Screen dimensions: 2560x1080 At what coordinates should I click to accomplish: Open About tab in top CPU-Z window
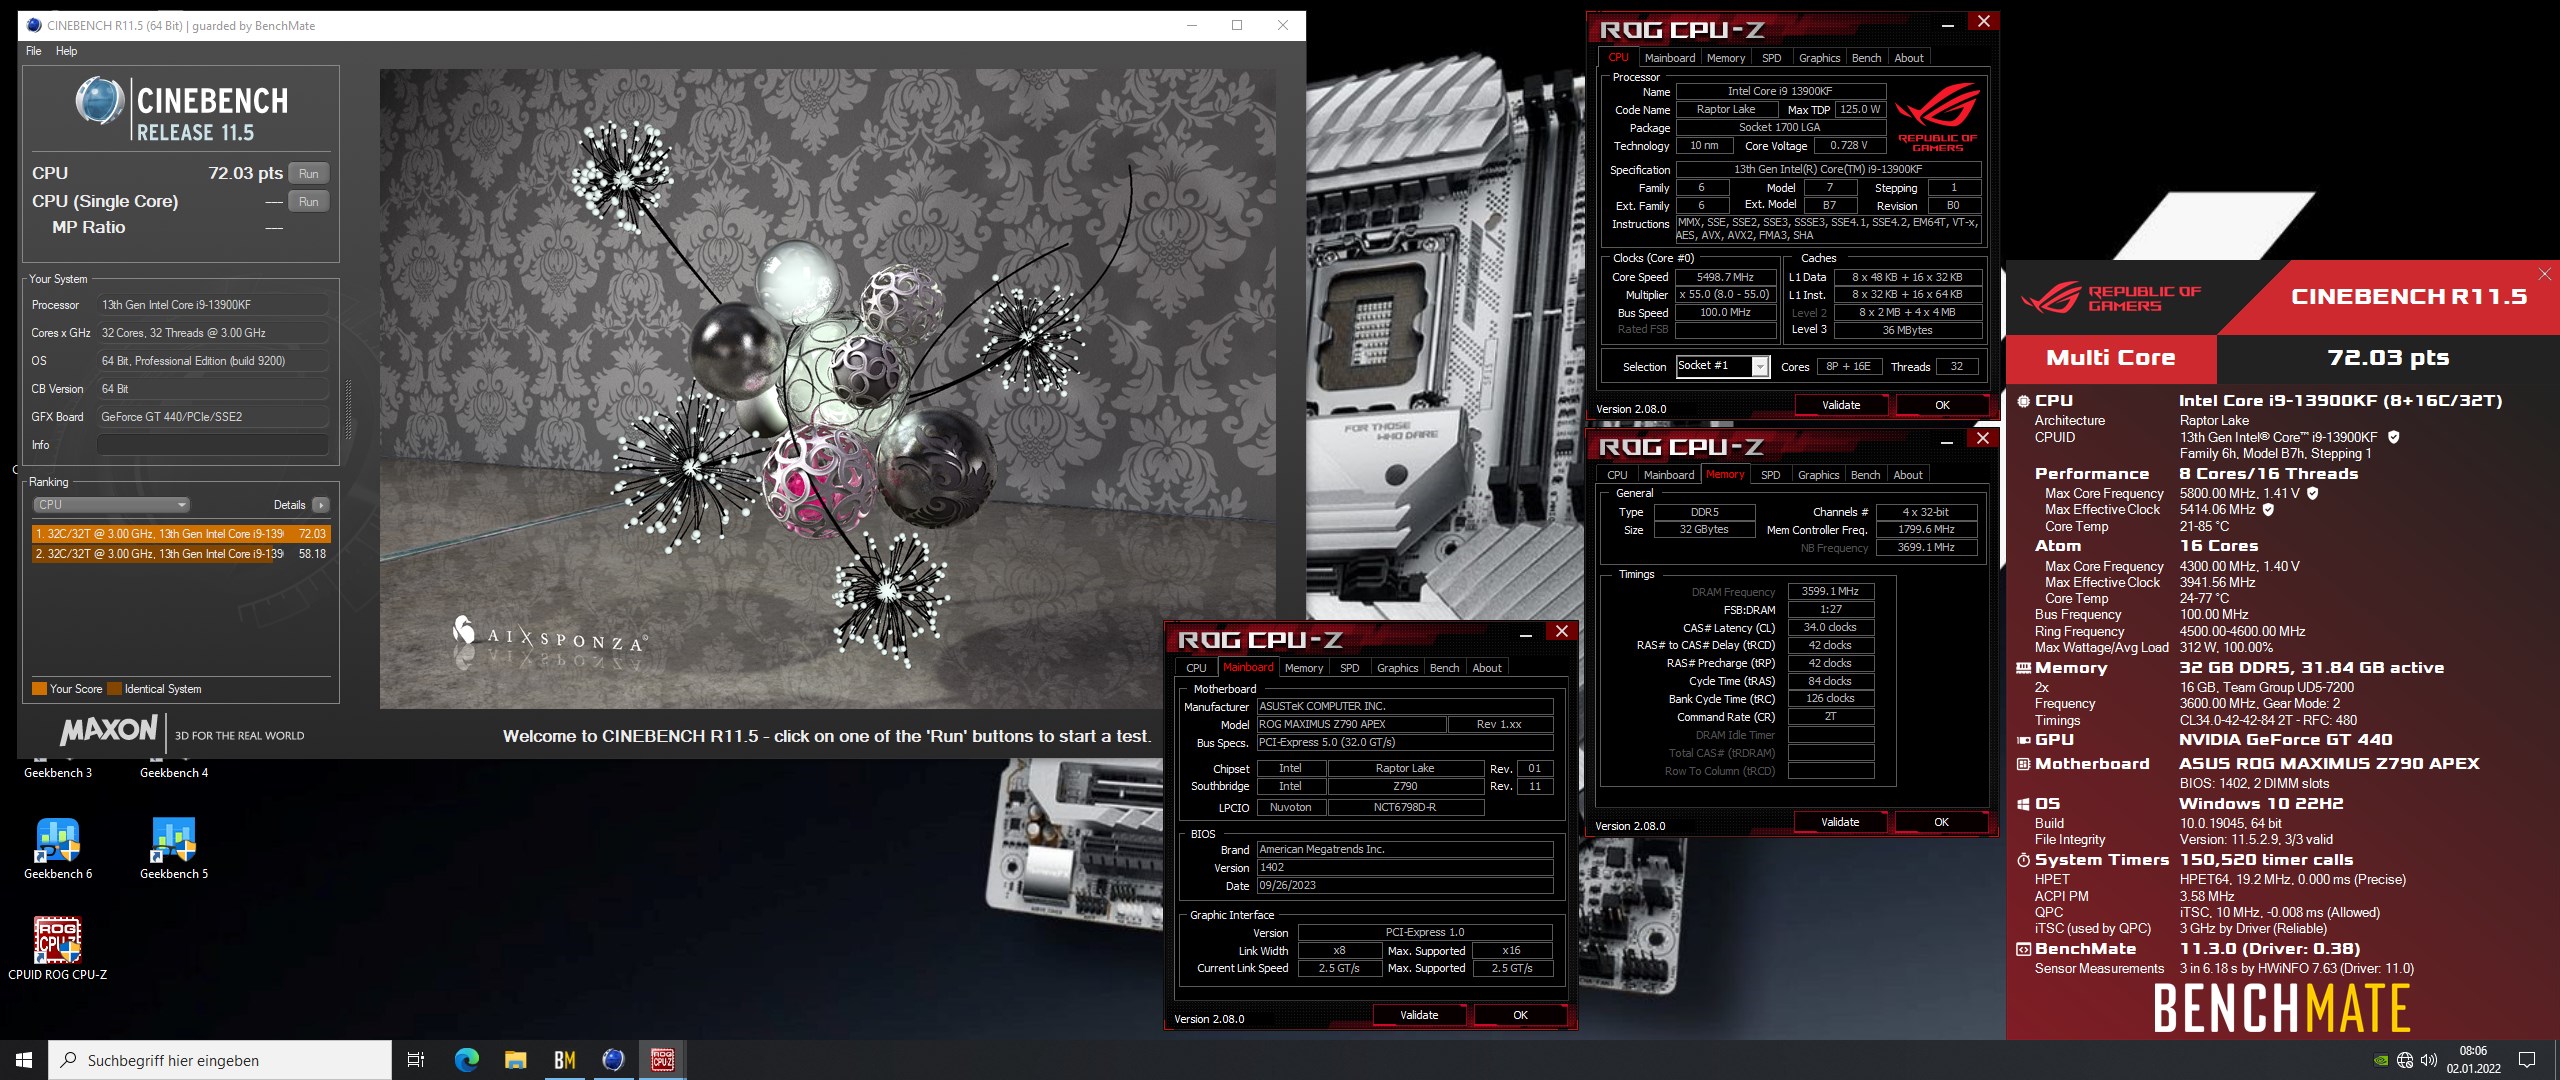1908,58
